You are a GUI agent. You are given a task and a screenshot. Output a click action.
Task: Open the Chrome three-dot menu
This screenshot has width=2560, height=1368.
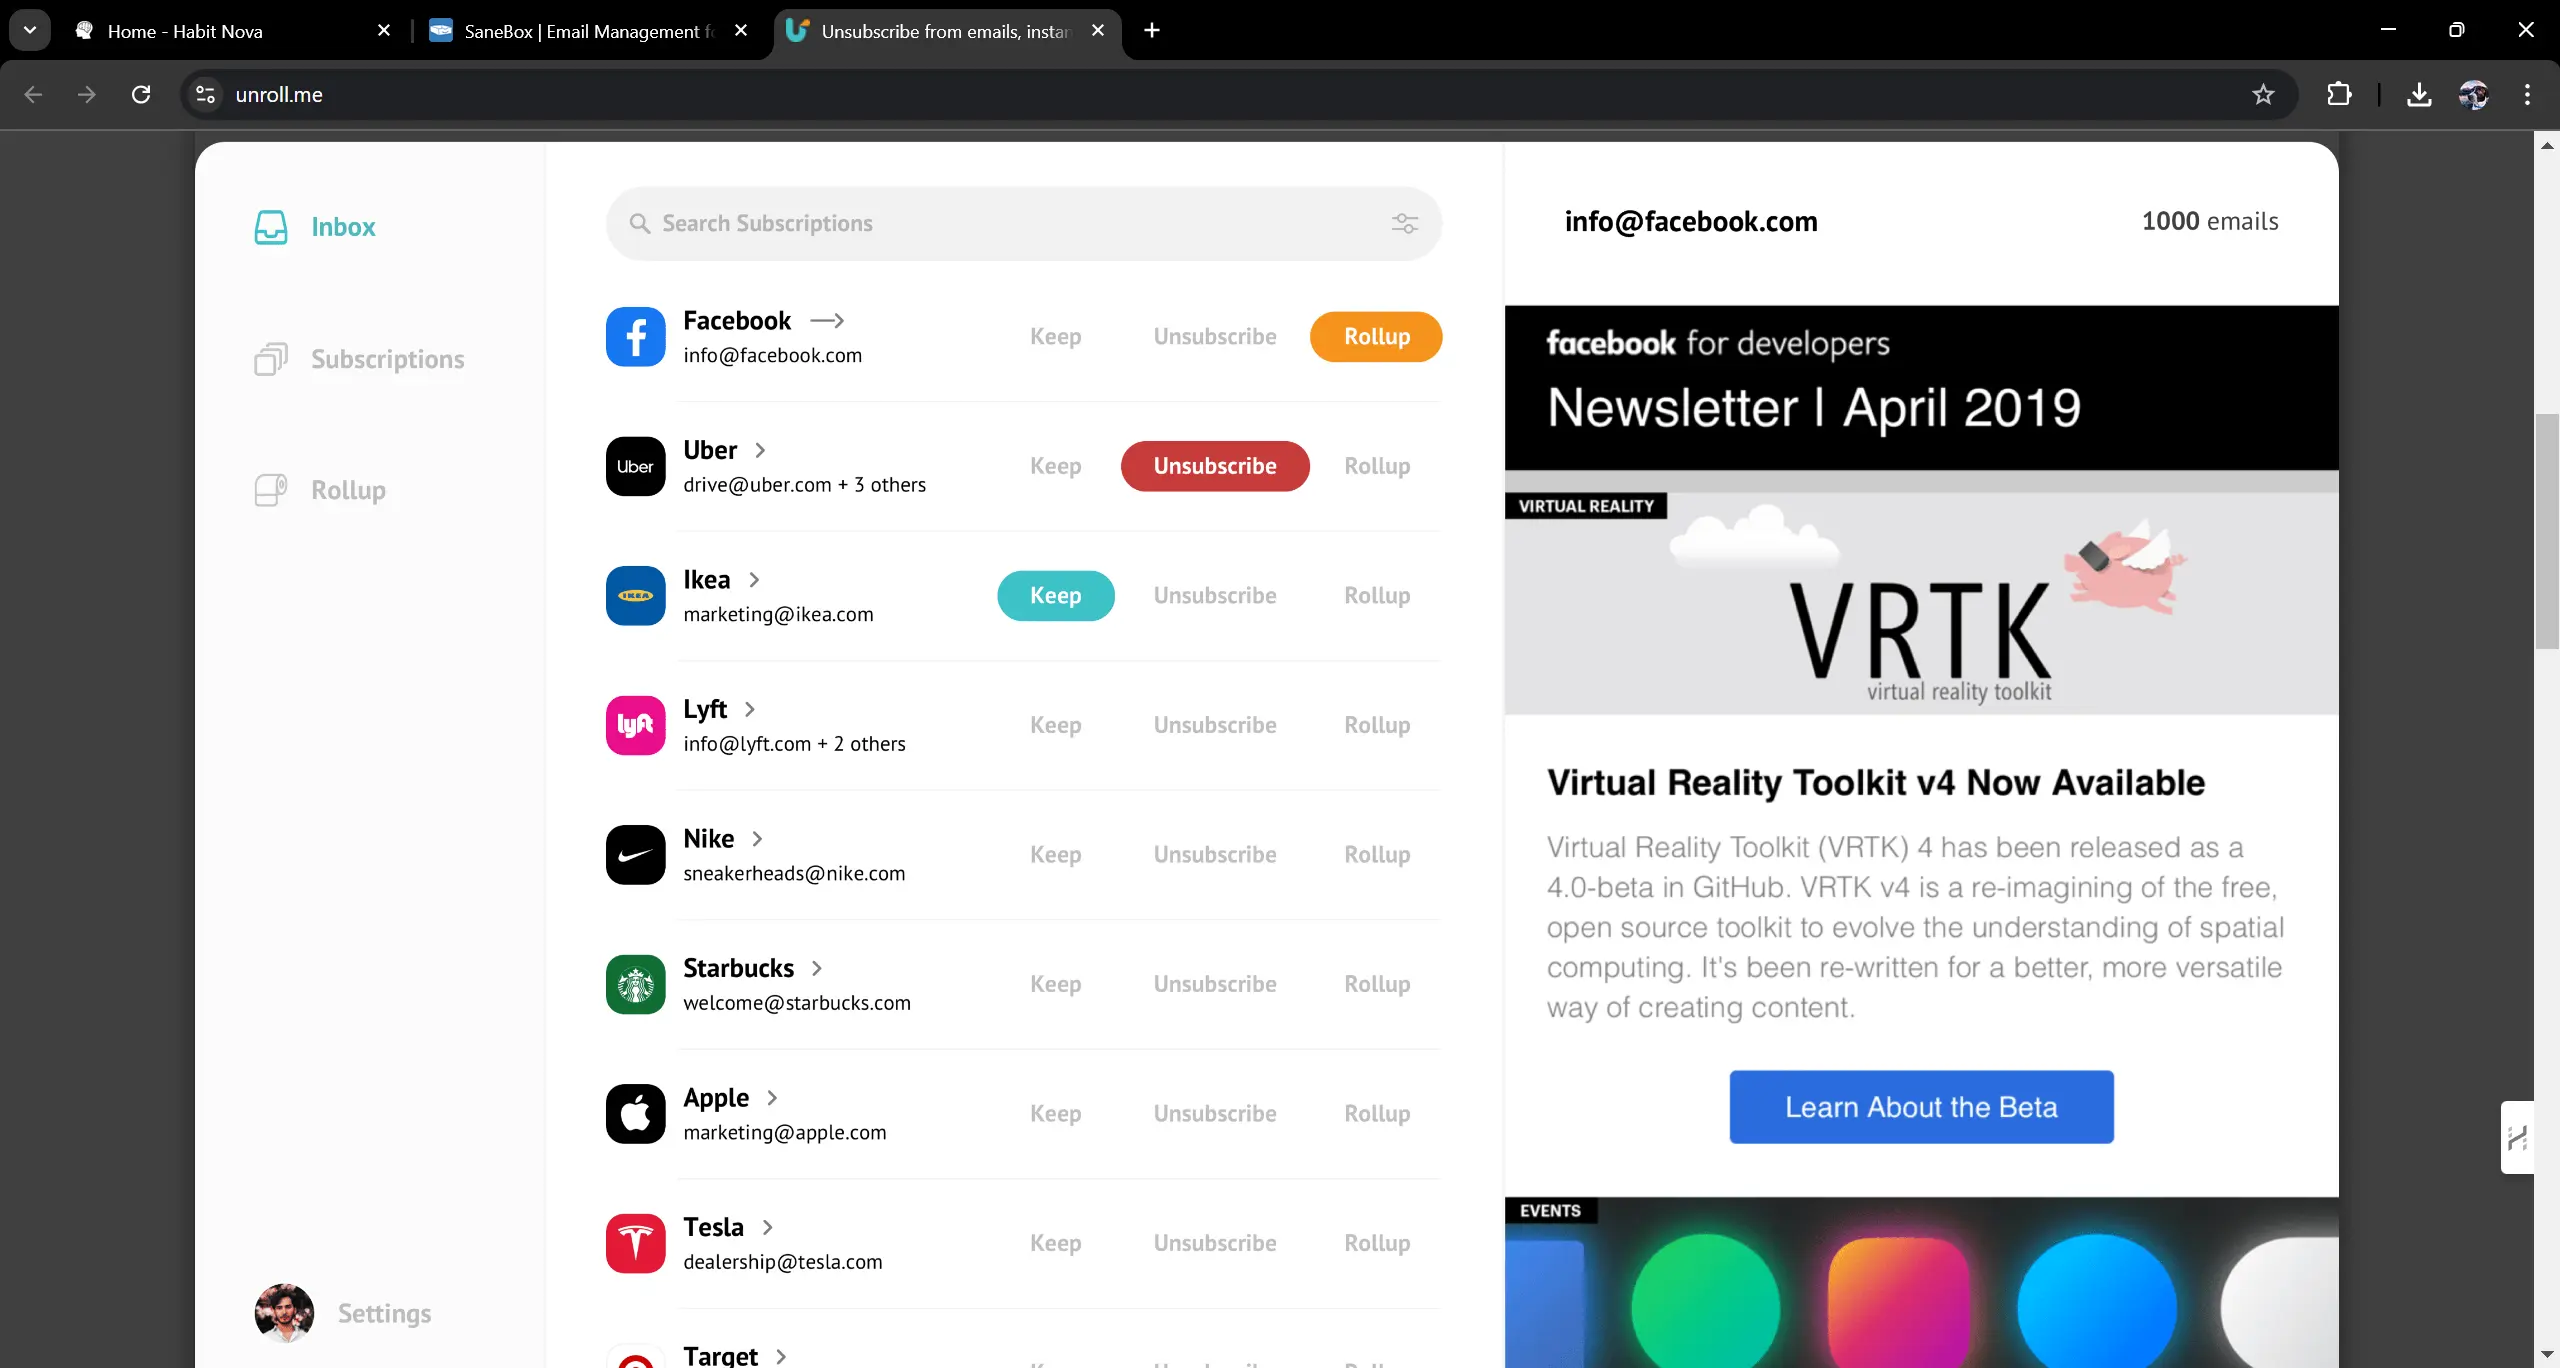2527,94
